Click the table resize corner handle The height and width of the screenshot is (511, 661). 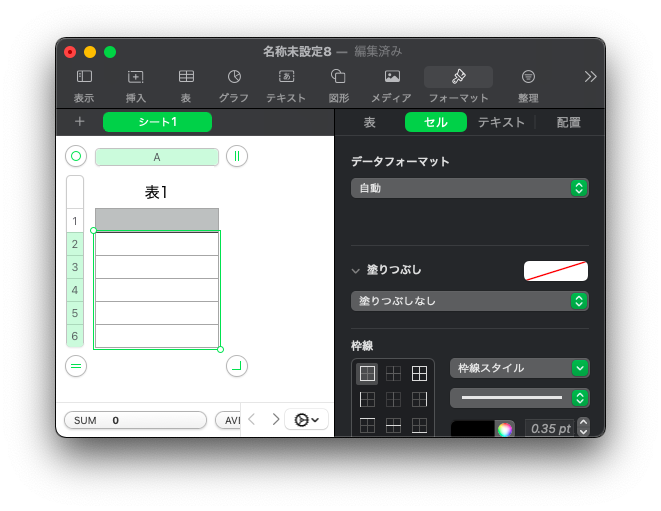(x=237, y=366)
